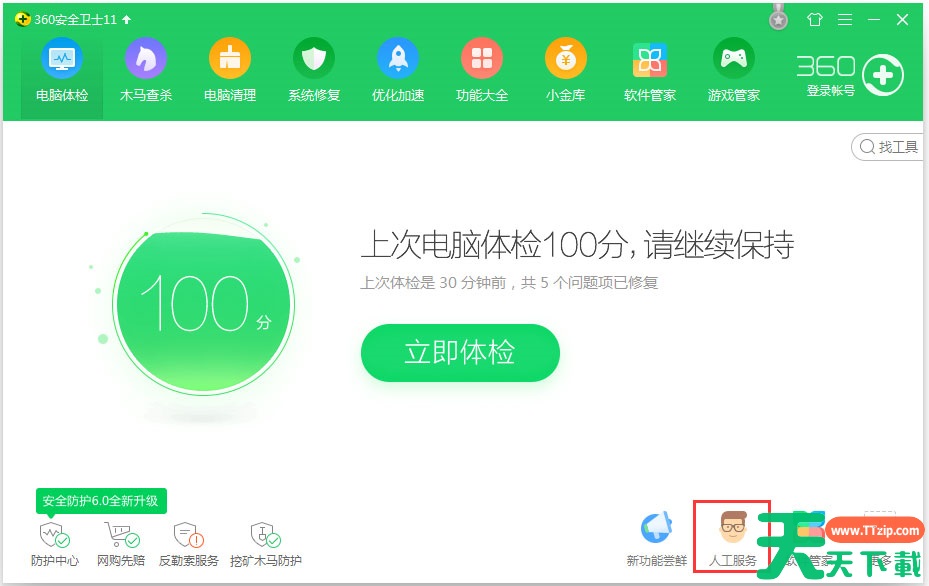Click the 上次电脑体检100分 headline text

coord(577,244)
